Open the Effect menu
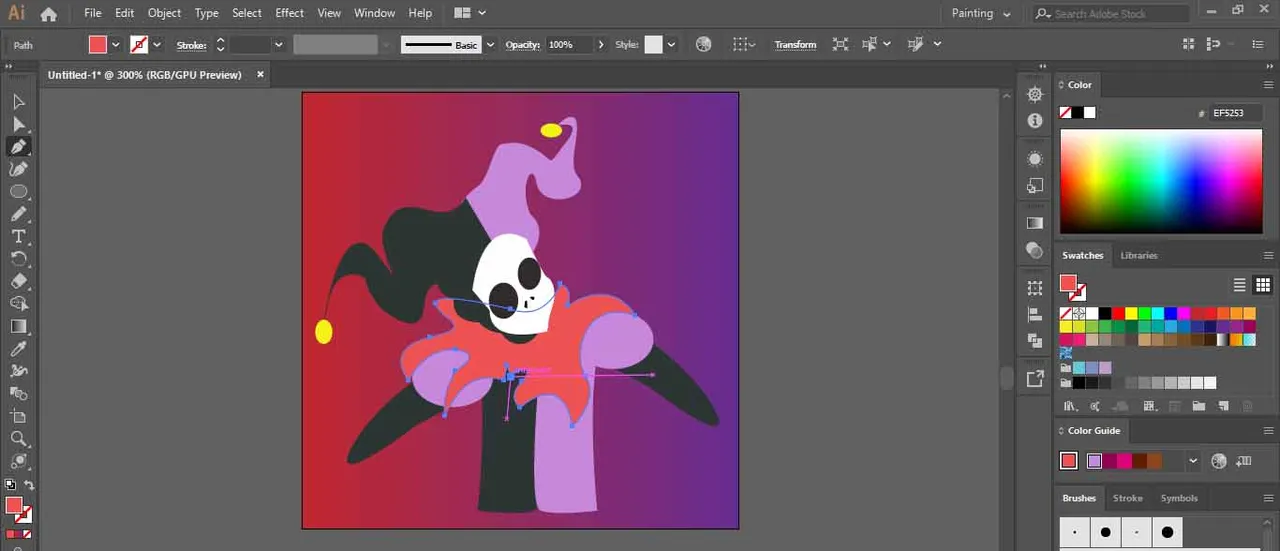This screenshot has height=551, width=1280. [289, 13]
